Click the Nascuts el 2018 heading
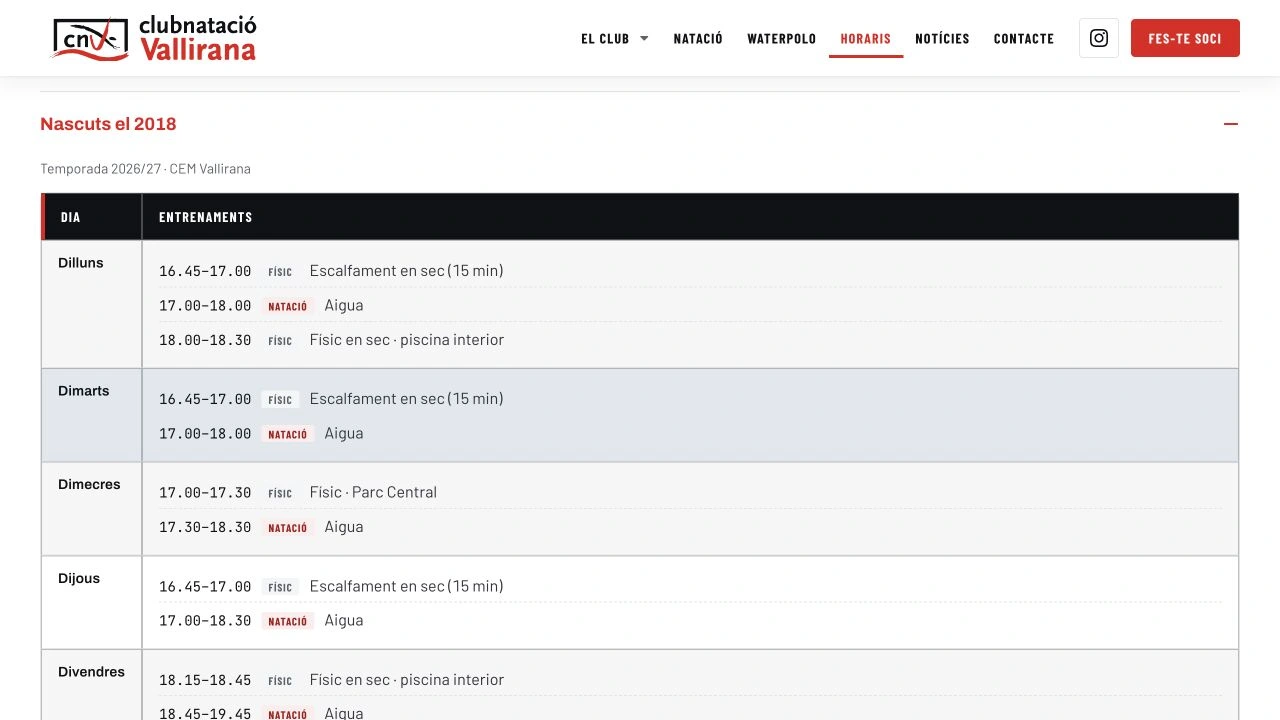 pyautogui.click(x=108, y=124)
